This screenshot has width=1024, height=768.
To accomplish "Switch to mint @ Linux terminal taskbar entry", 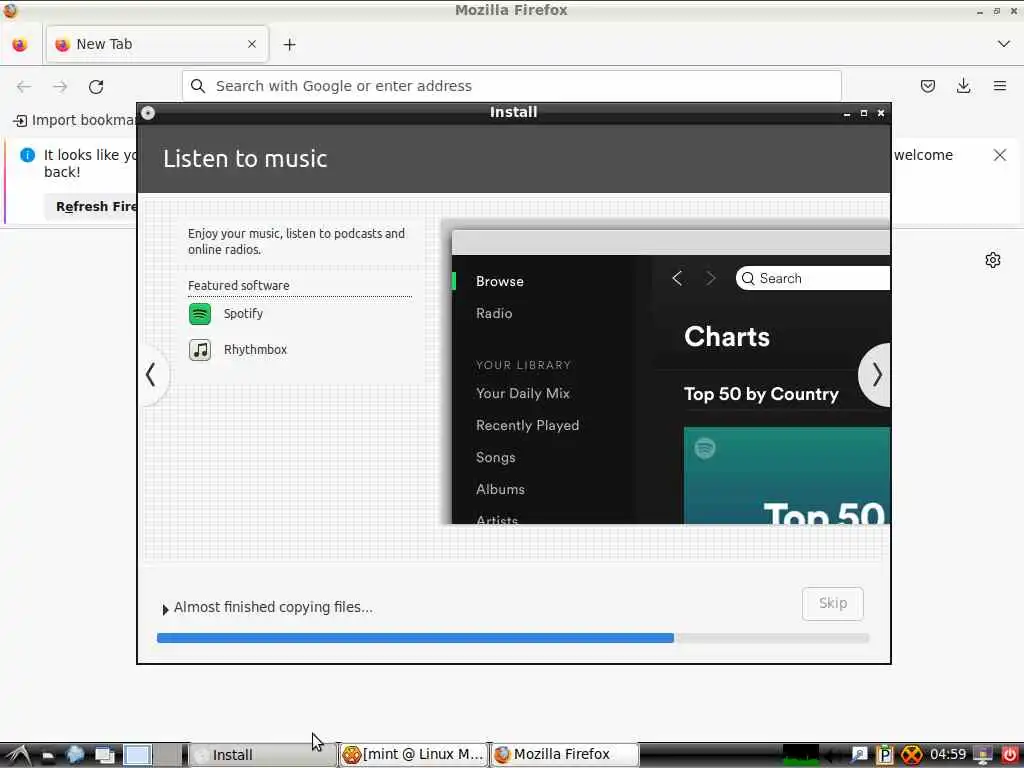I will click(414, 755).
